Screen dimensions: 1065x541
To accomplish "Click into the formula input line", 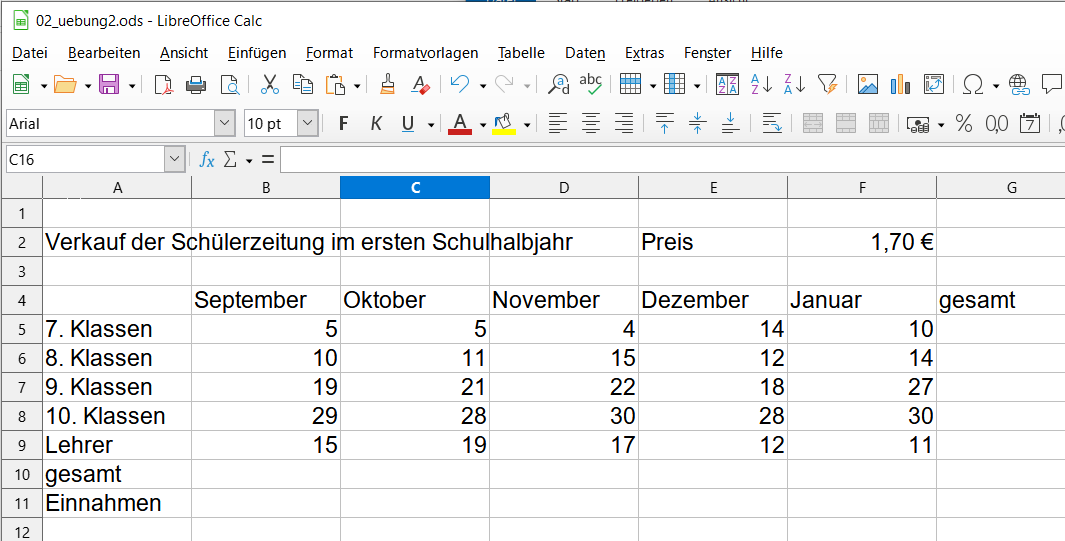I will (x=670, y=159).
